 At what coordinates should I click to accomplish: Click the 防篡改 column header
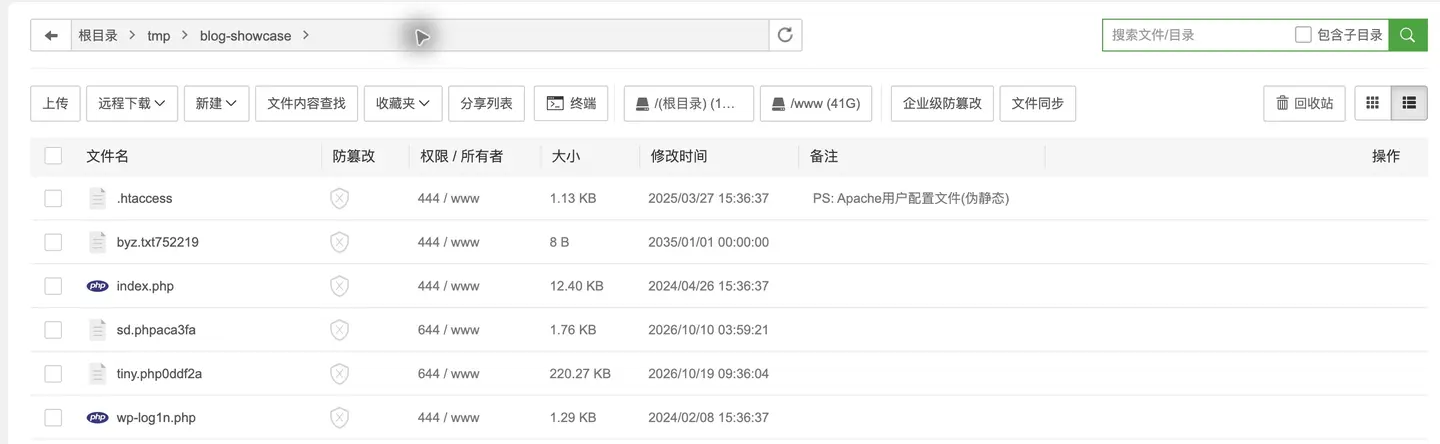[354, 156]
